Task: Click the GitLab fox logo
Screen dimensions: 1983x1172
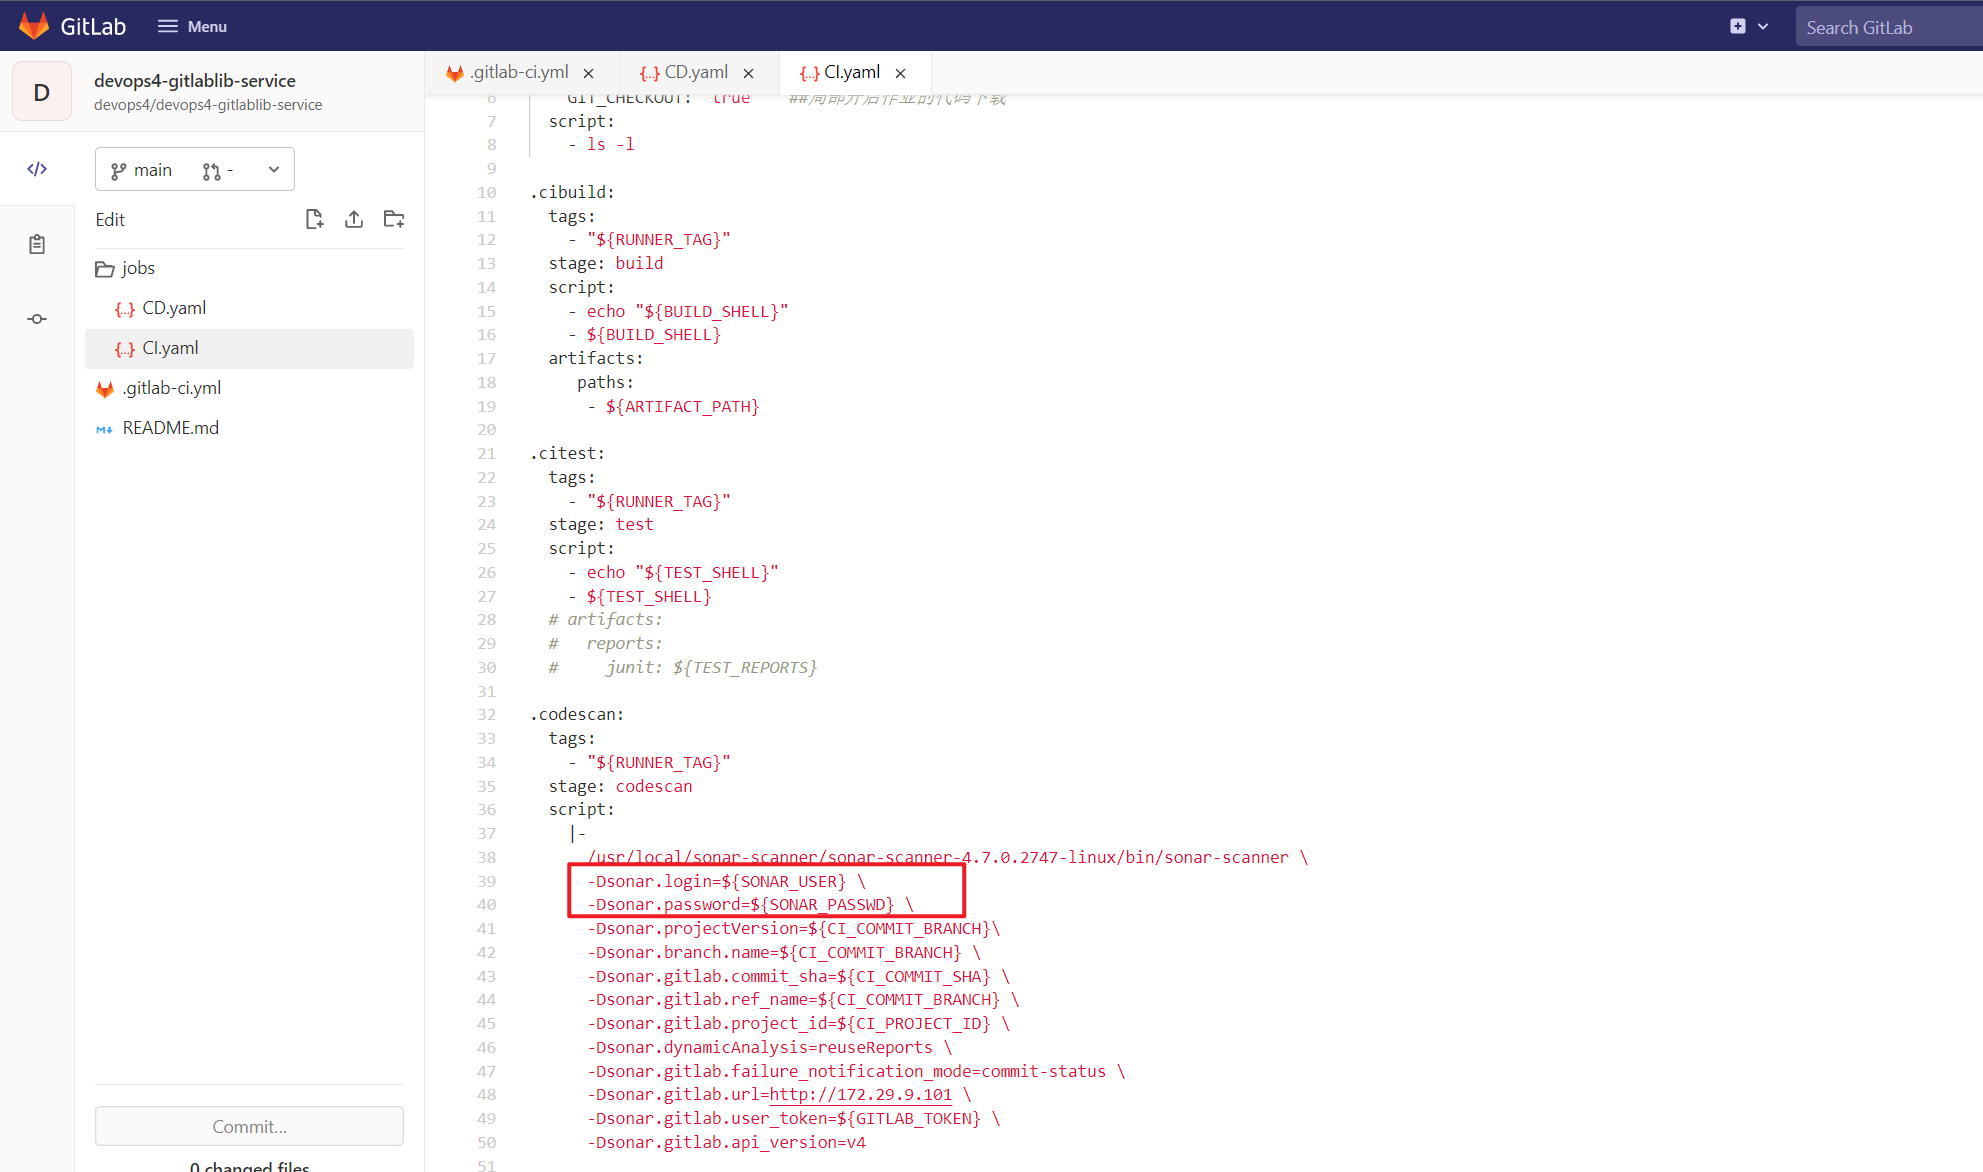Action: point(34,26)
